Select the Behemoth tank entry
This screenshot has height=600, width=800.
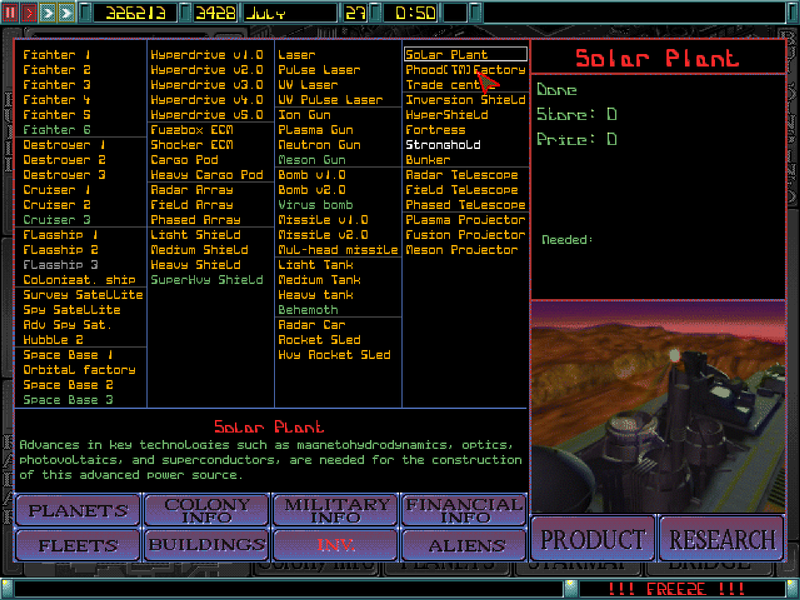(x=310, y=309)
